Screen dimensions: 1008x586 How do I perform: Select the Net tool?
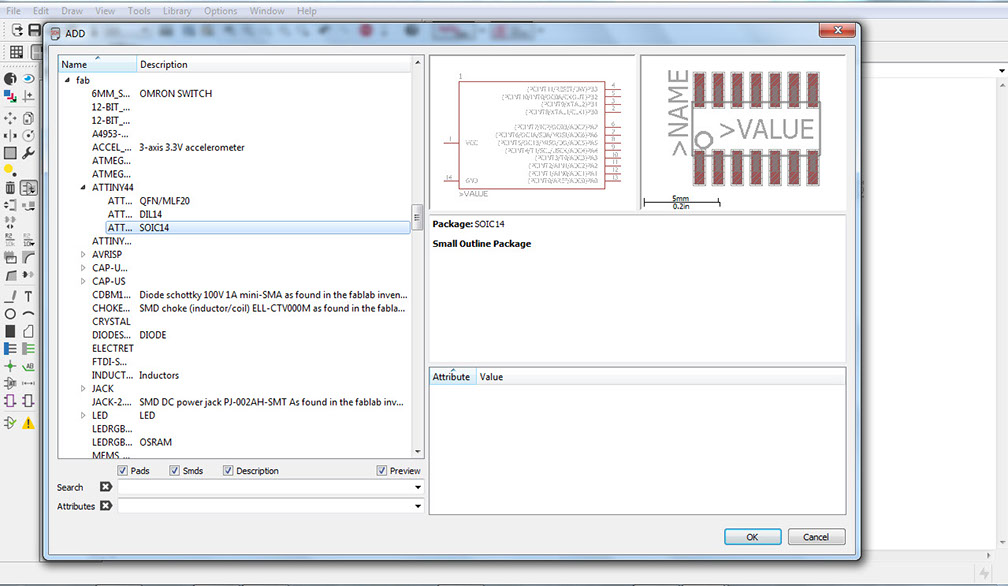click(x=28, y=348)
